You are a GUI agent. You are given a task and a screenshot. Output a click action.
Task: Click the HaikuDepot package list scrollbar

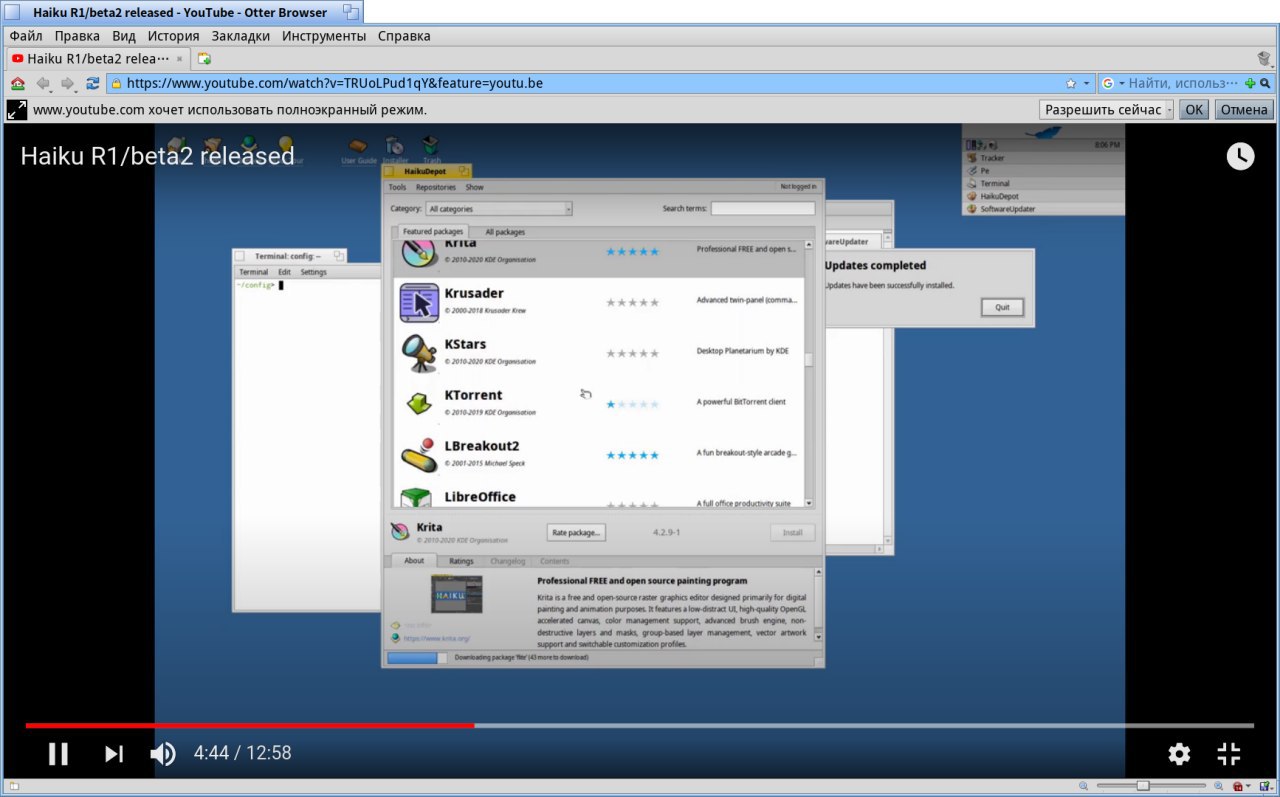(809, 373)
